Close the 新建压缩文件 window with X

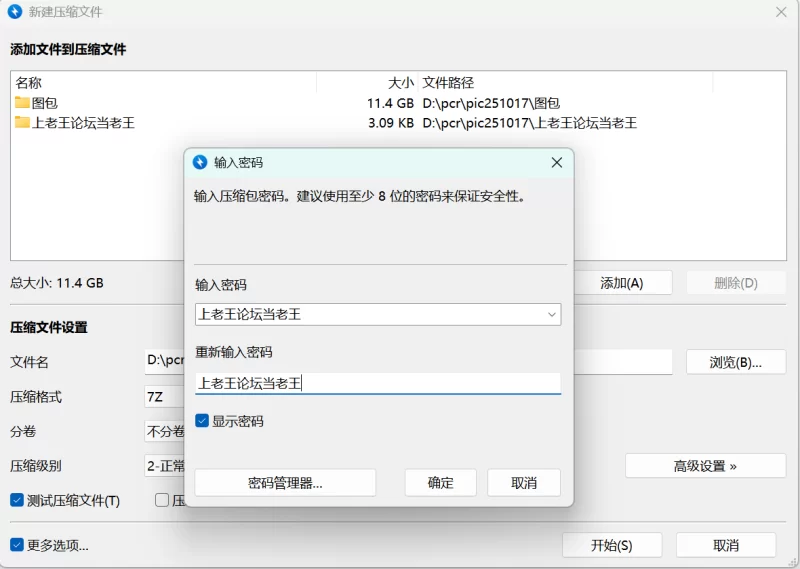pos(781,12)
